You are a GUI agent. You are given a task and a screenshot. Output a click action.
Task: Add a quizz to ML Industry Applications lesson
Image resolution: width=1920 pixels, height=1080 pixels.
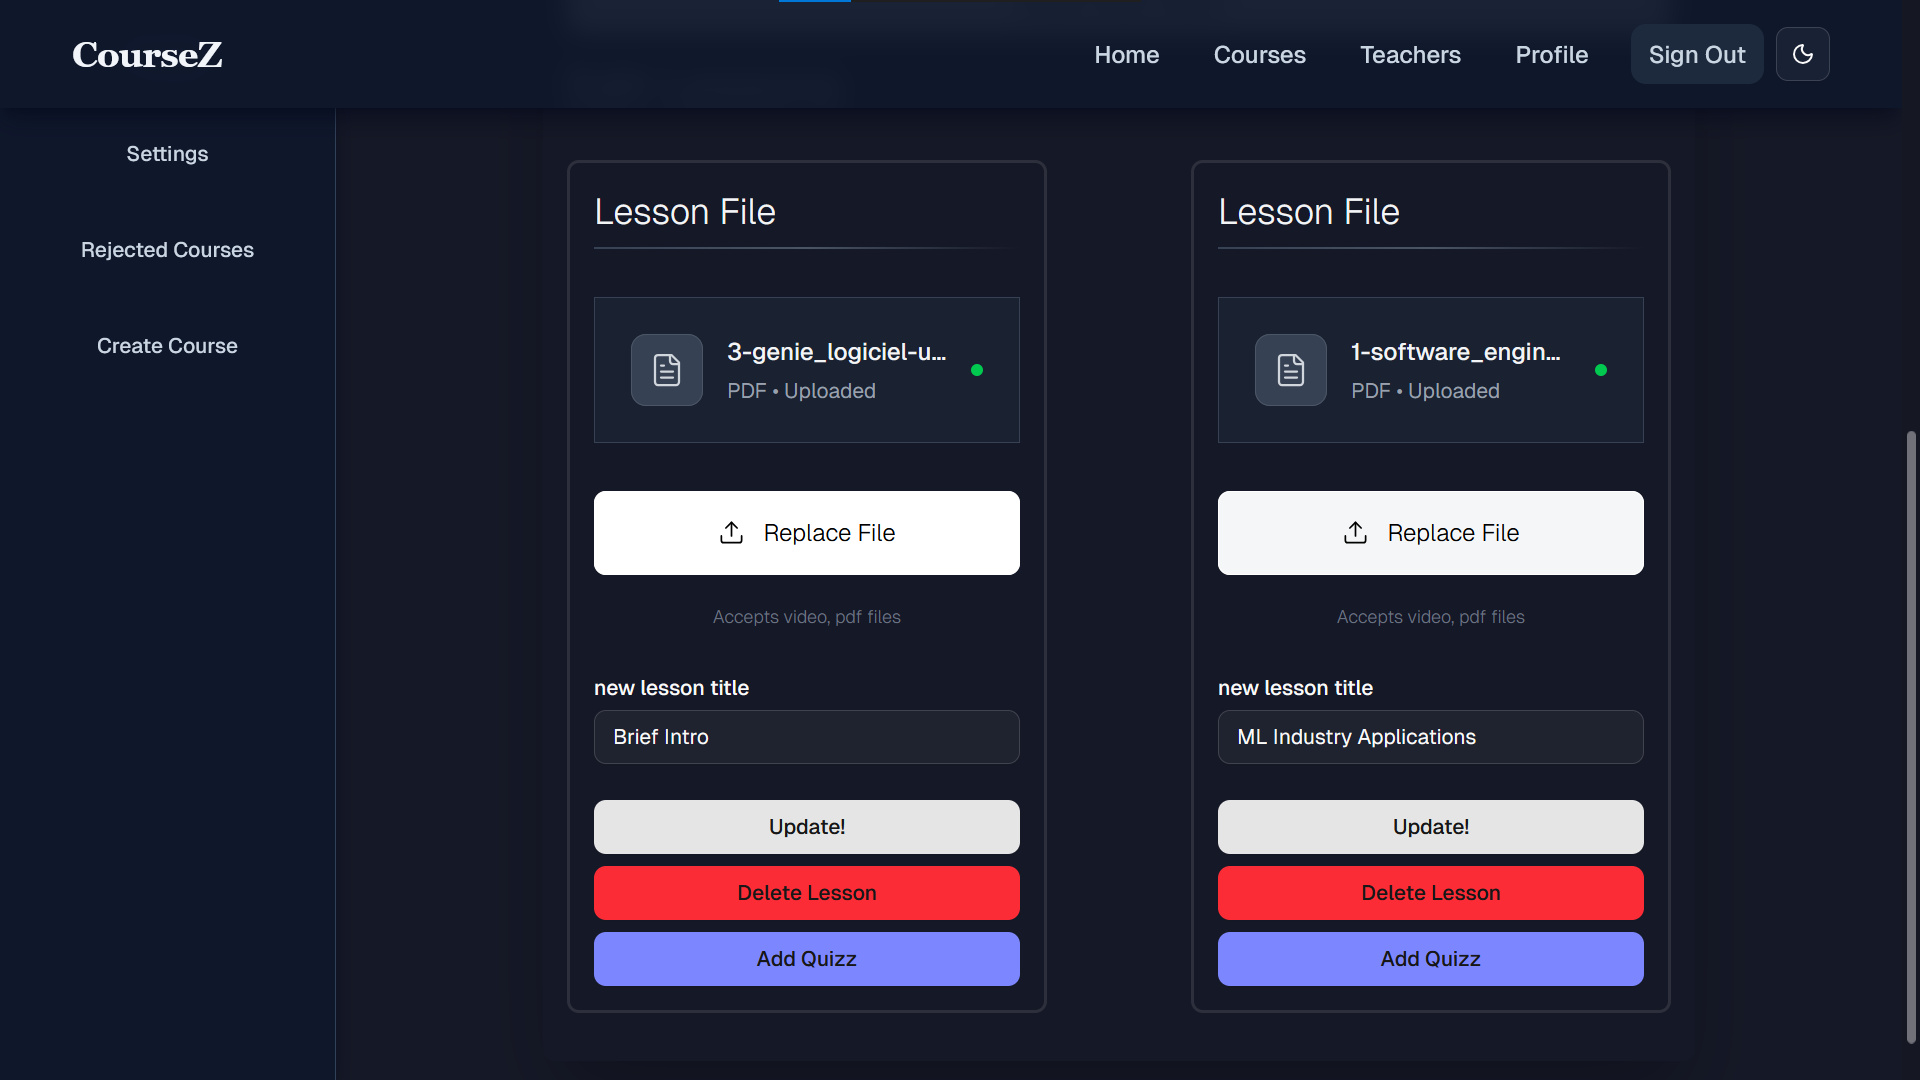click(1431, 959)
